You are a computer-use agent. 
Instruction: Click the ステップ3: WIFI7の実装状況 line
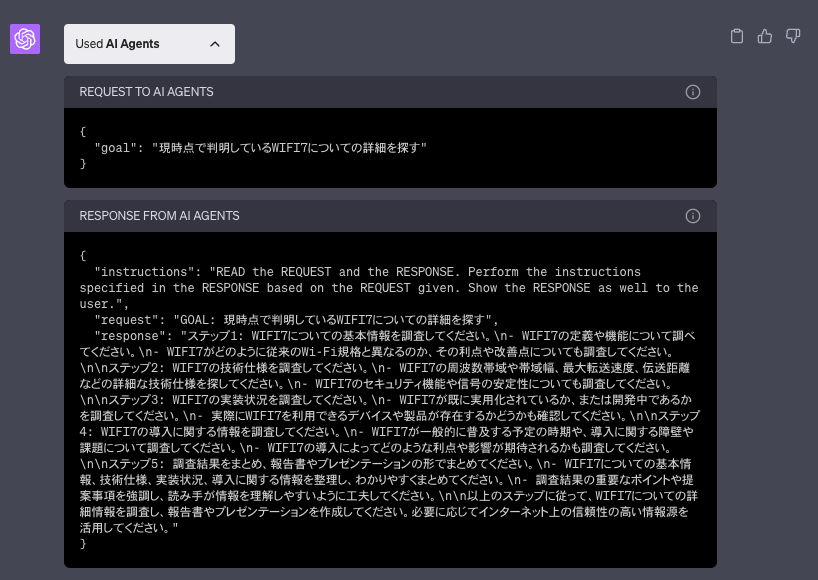pyautogui.click(x=386, y=400)
